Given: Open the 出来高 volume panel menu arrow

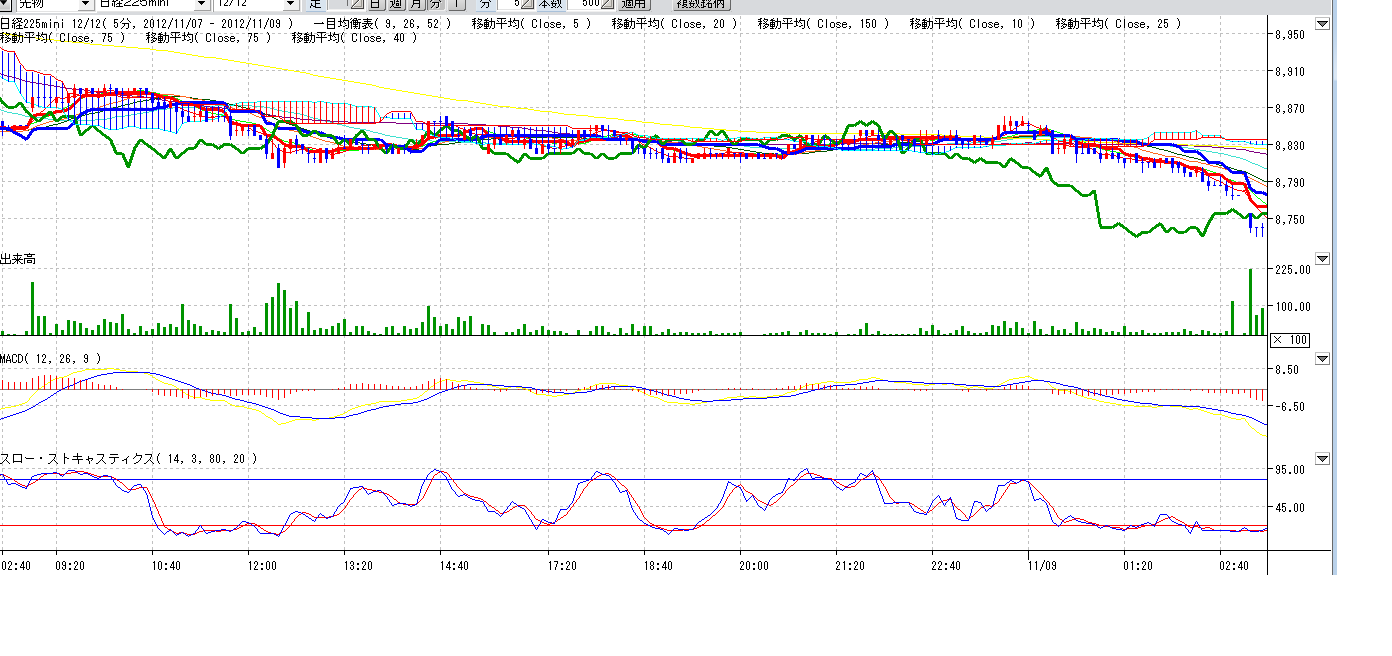Looking at the screenshot, I should pos(1323,259).
